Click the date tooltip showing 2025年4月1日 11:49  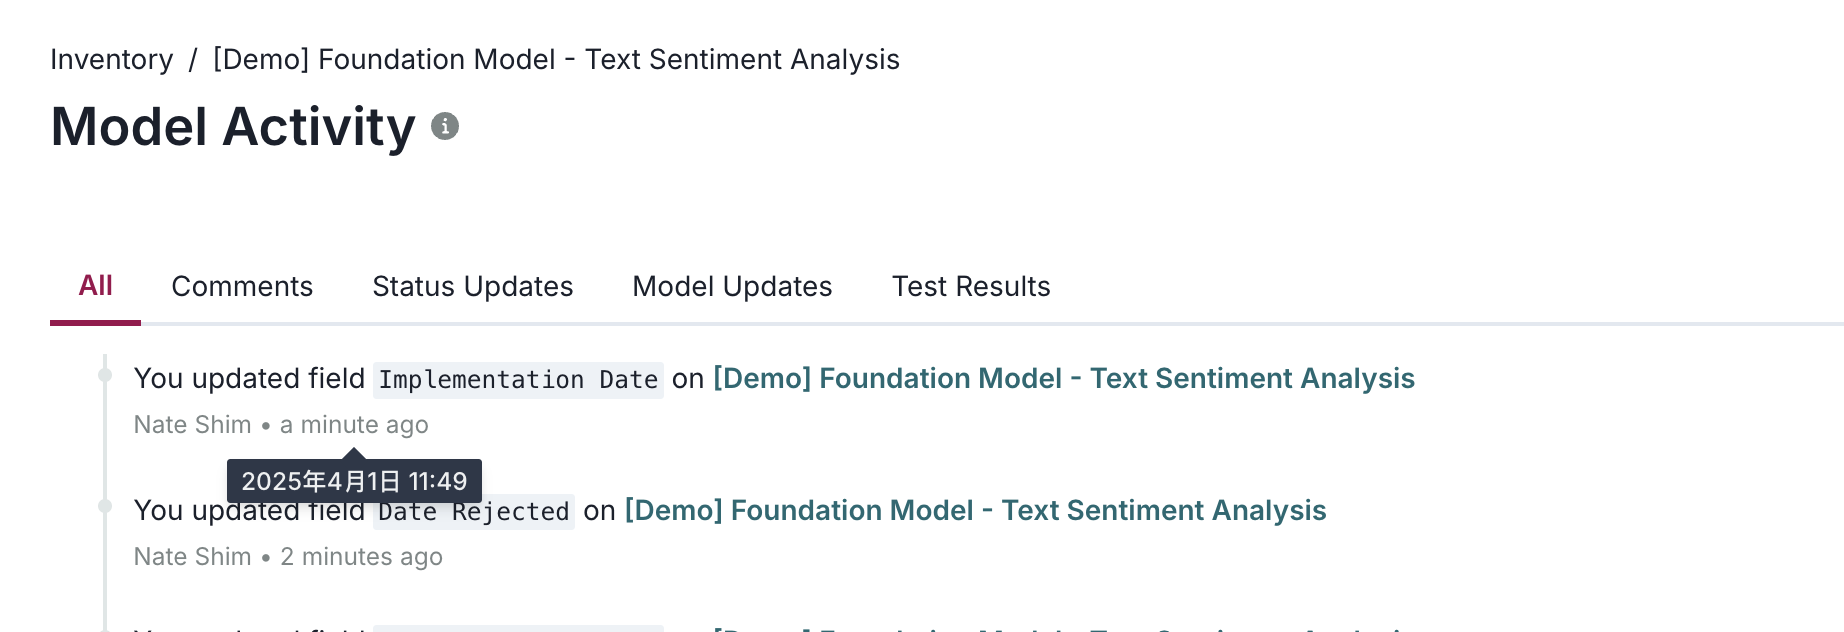[353, 480]
